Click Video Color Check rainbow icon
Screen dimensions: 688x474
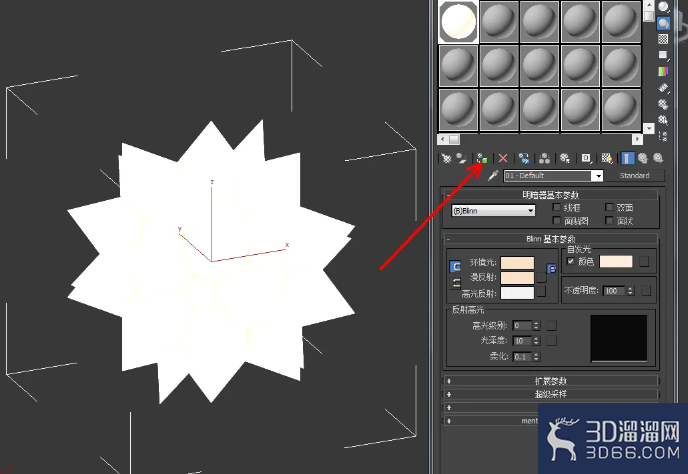pyautogui.click(x=663, y=72)
